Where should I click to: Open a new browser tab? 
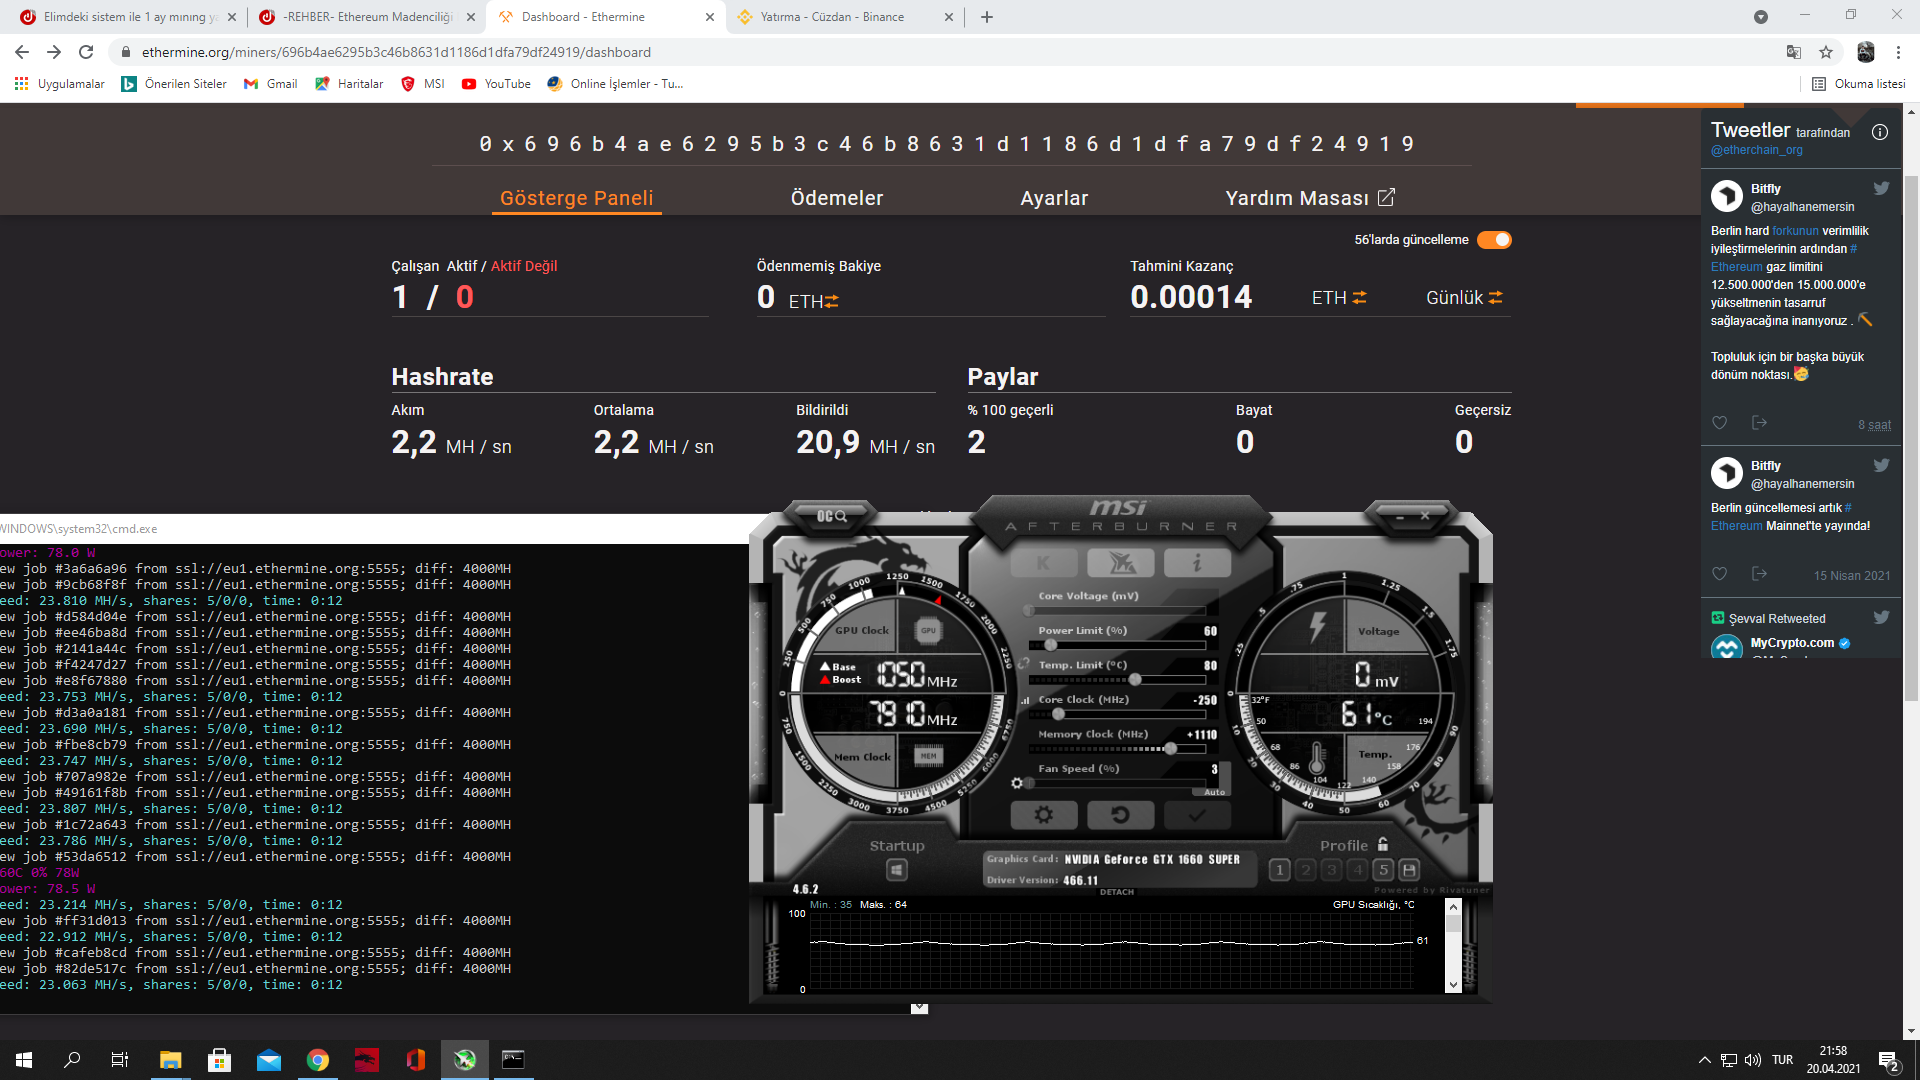pos(987,17)
